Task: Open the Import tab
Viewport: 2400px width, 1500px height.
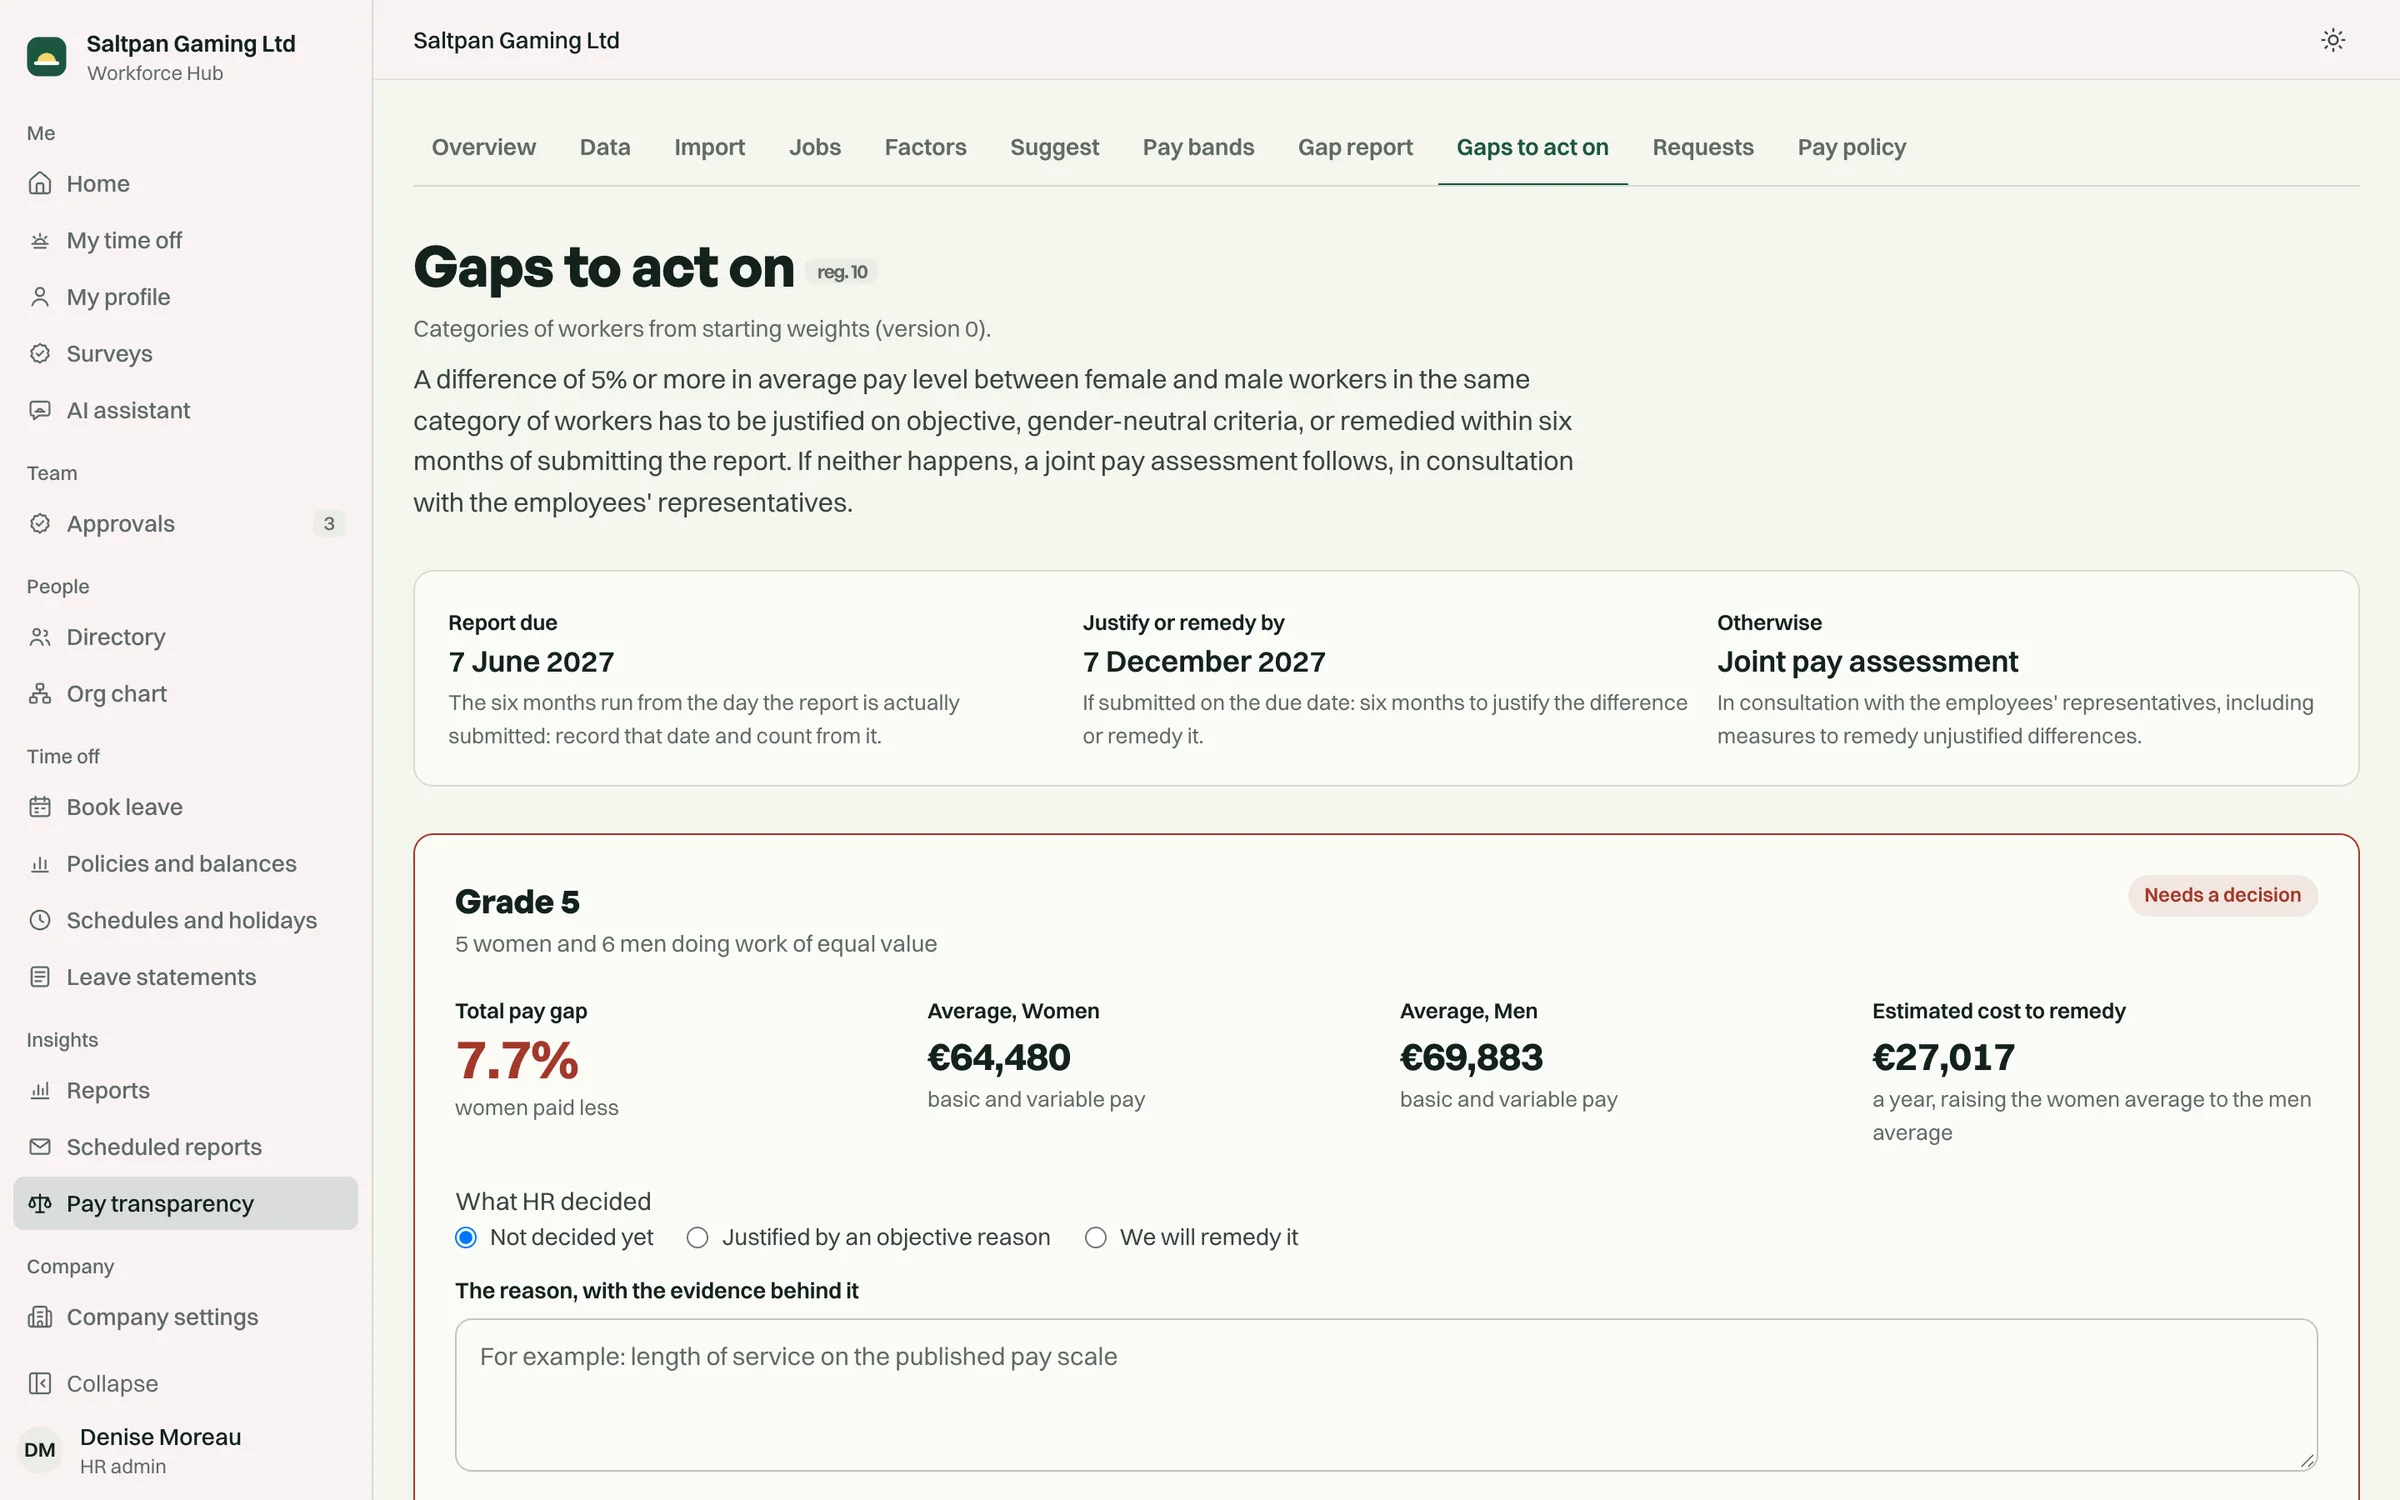Action: (709, 147)
